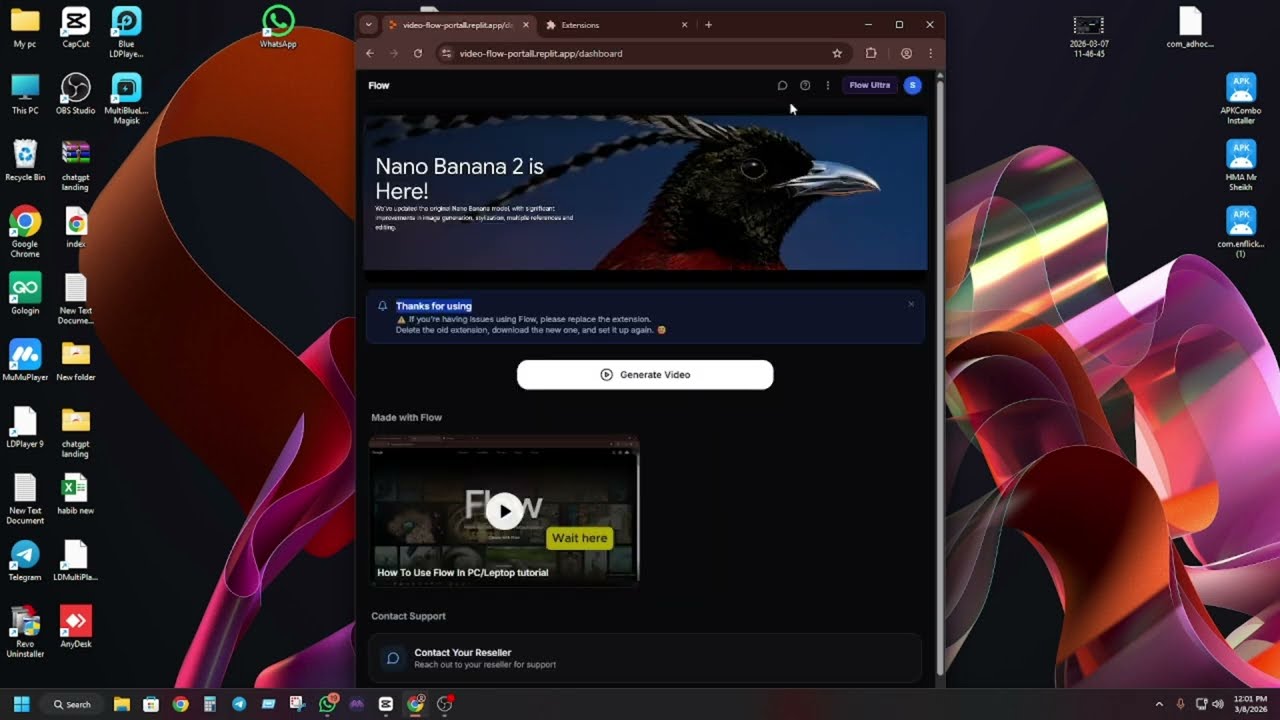Select the OBS Studio desktop shortcut
The height and width of the screenshot is (720, 1280).
(x=75, y=94)
